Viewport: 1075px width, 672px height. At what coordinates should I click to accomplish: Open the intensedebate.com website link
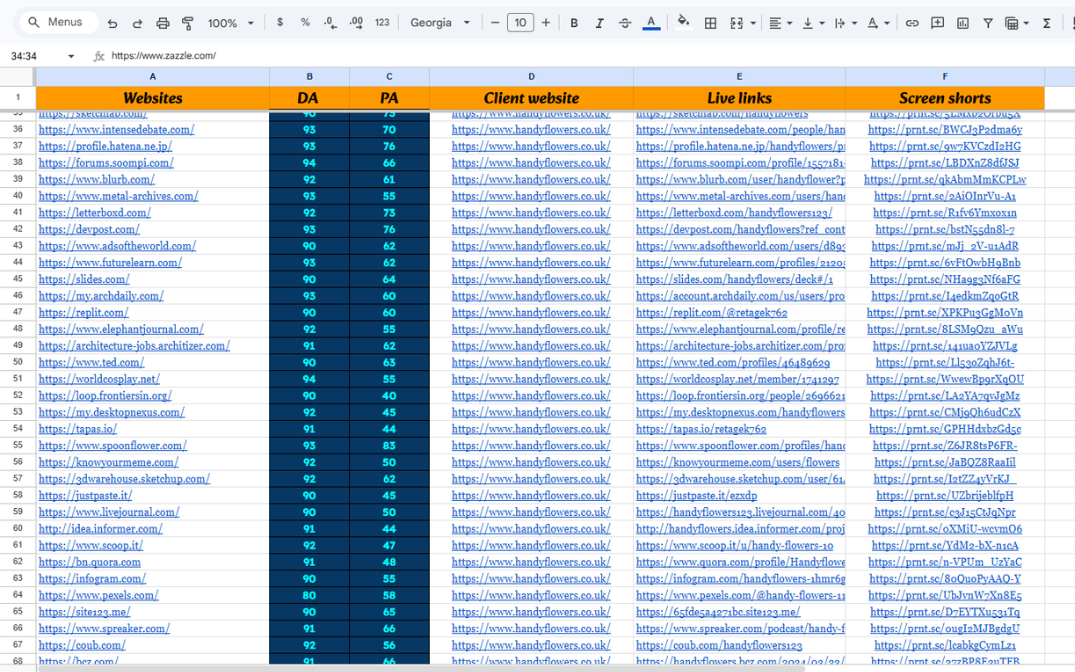[116, 130]
